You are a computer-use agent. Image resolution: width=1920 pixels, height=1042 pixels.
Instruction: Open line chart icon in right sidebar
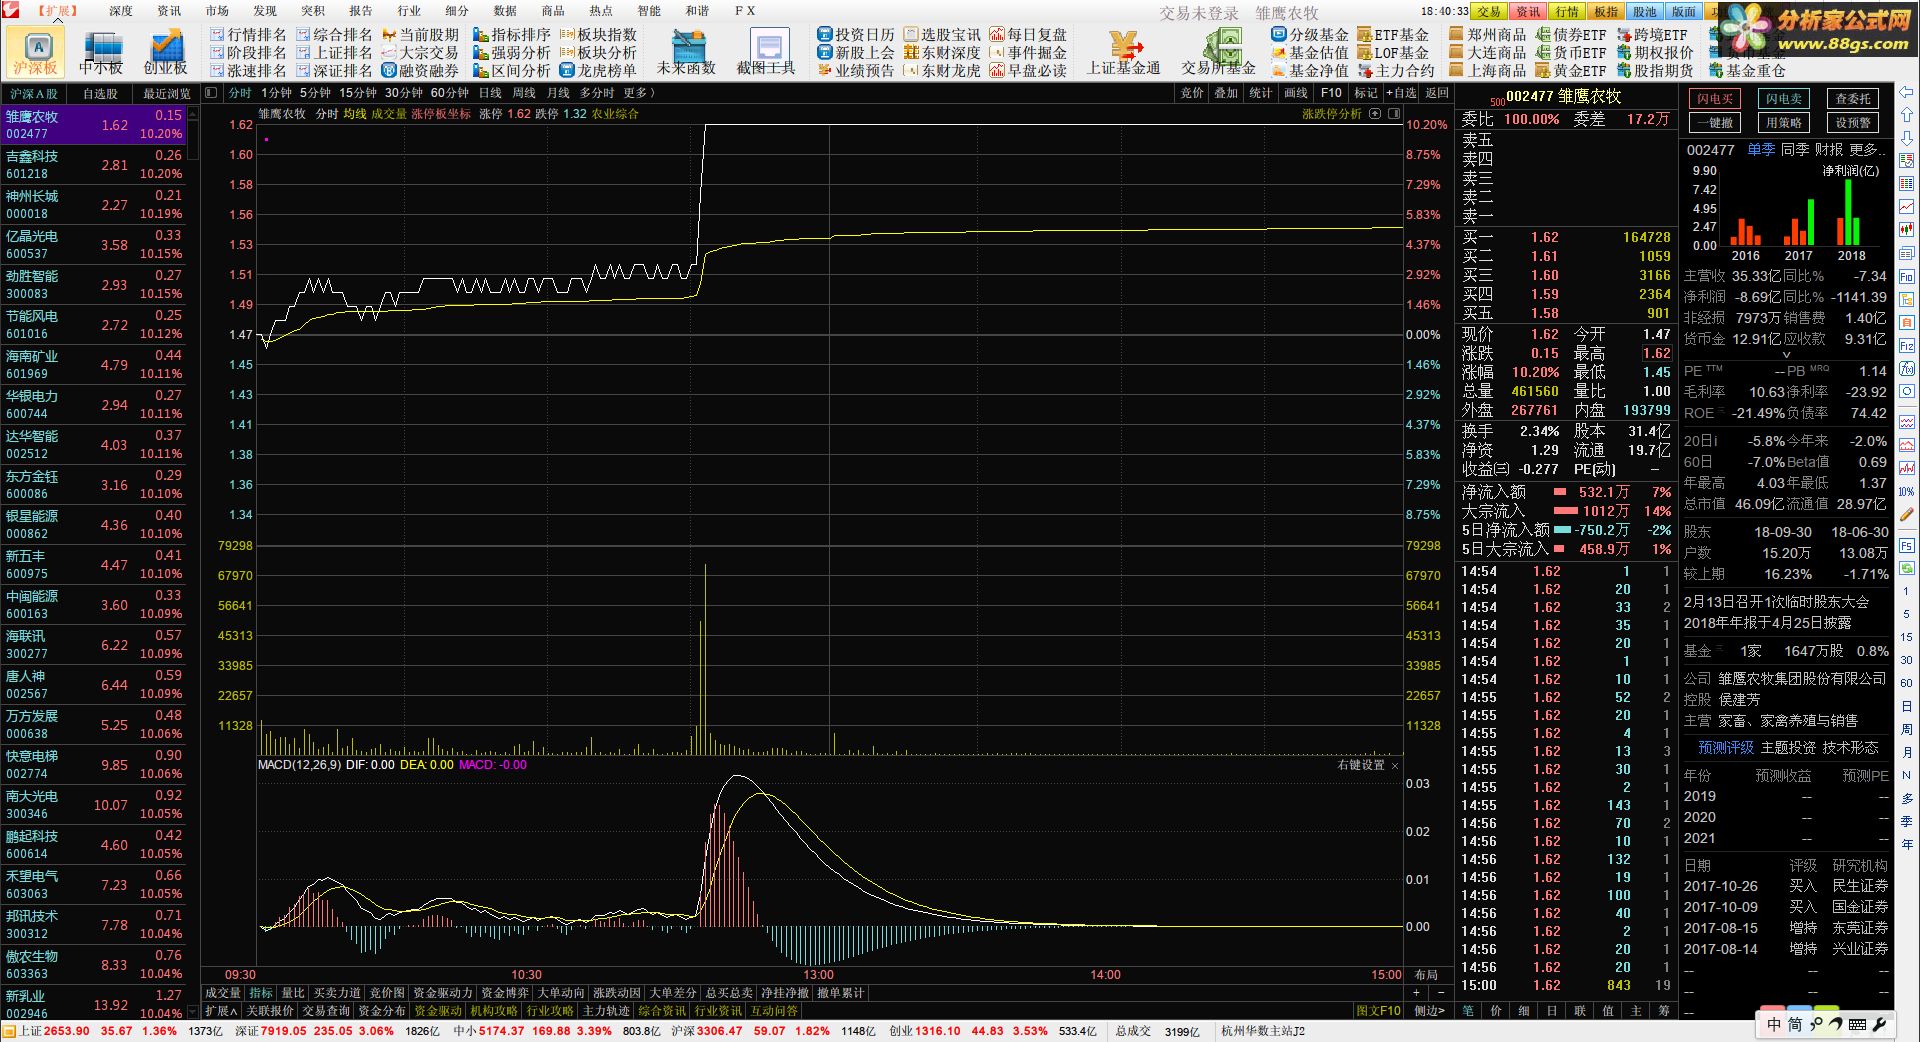tap(1907, 207)
